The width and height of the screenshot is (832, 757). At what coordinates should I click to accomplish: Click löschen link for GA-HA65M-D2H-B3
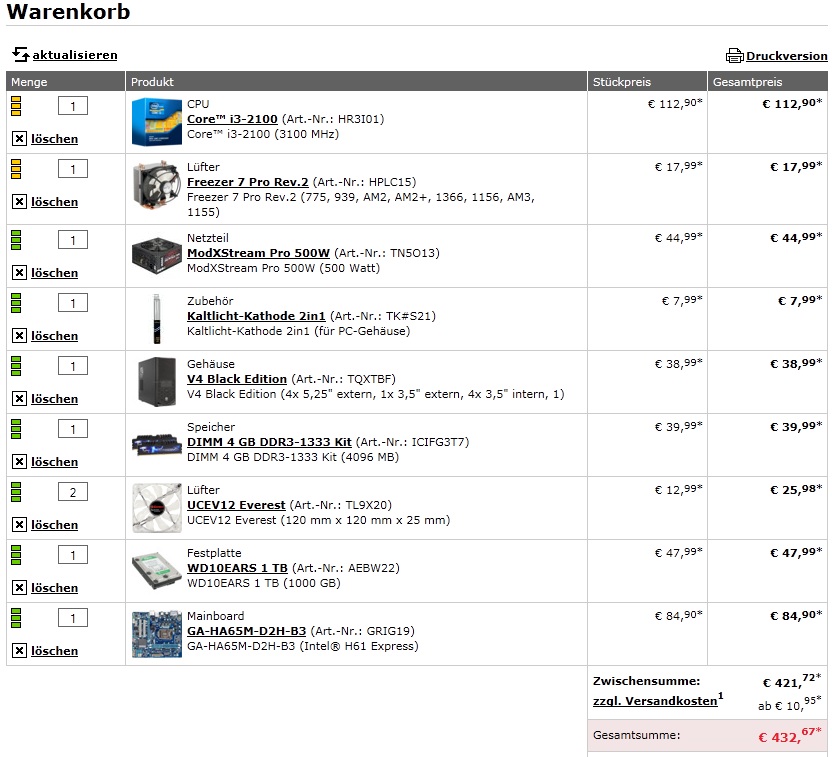coord(54,651)
